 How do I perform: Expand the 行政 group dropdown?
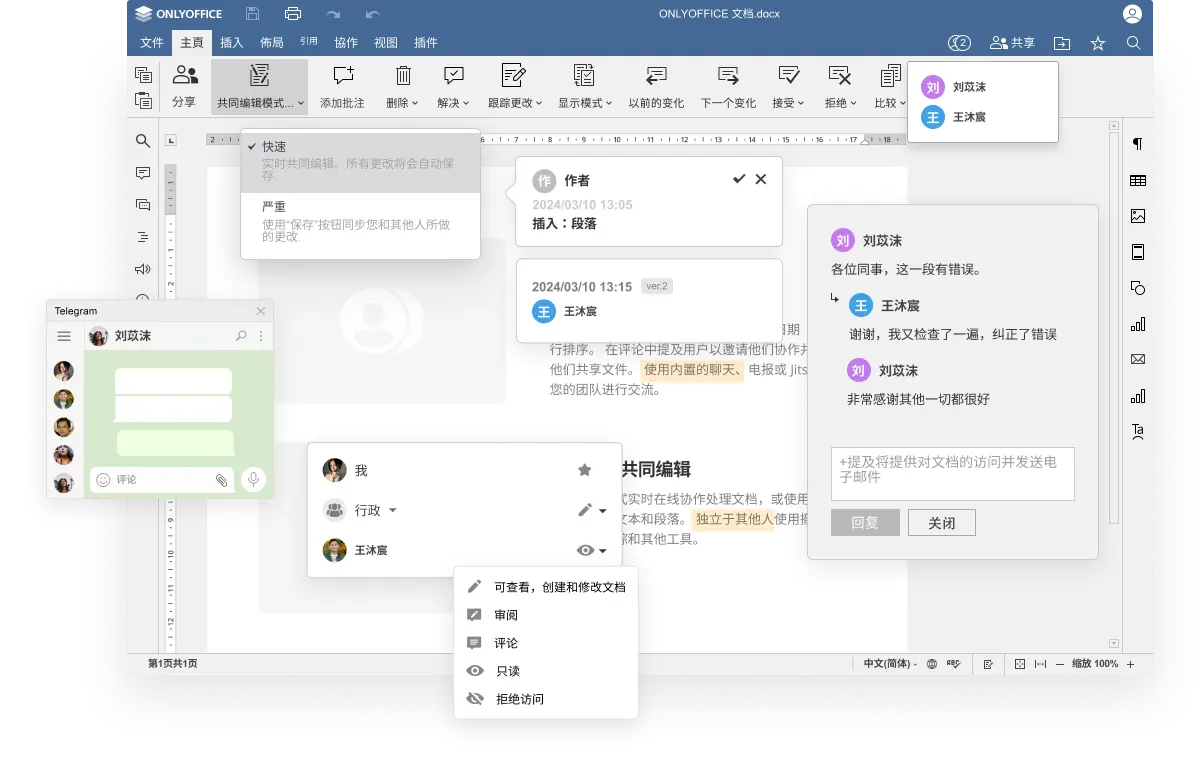393,510
